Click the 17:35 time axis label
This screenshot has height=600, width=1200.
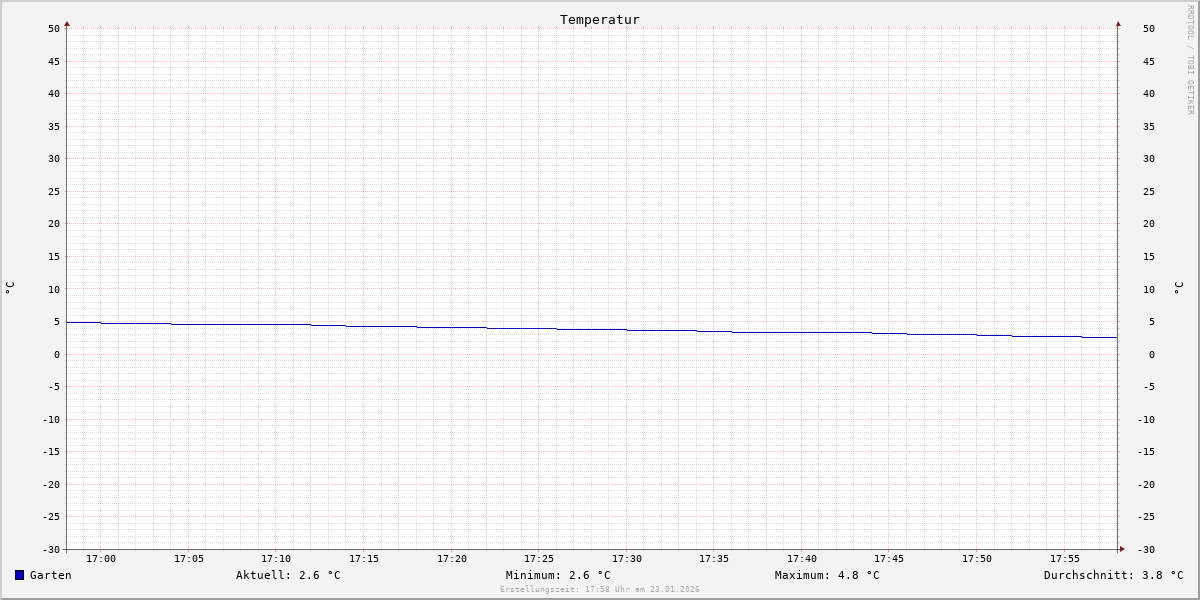(714, 558)
